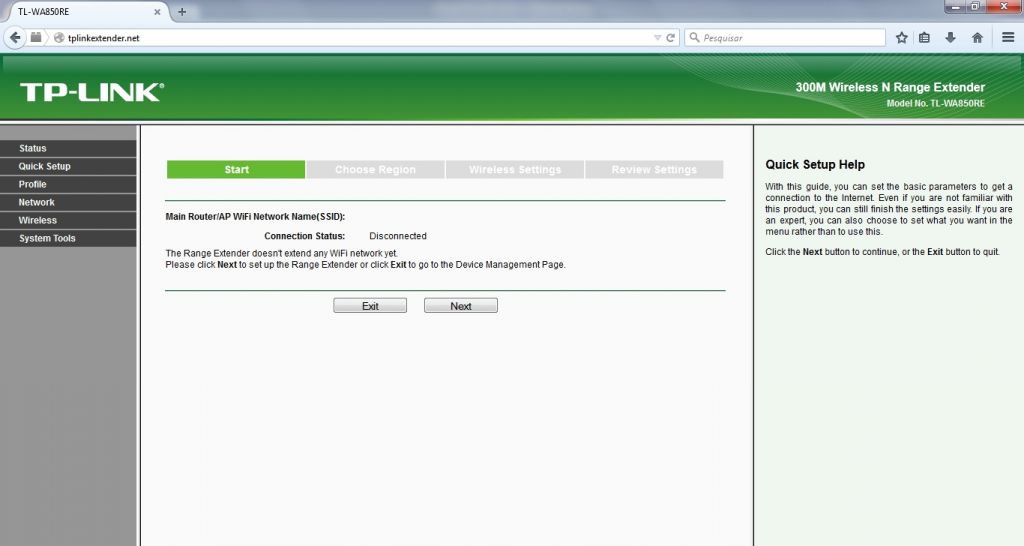The width and height of the screenshot is (1024, 546).
Task: Click the site identity globe icon
Action: (x=59, y=38)
